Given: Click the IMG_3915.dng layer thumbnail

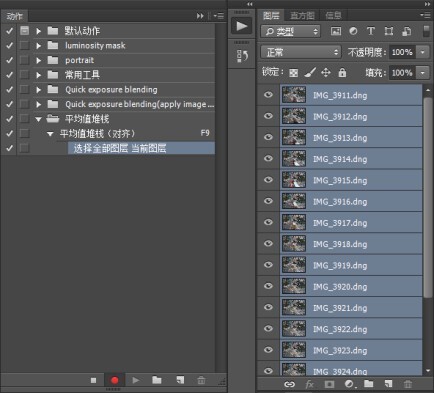Looking at the screenshot, I should click(x=294, y=180).
